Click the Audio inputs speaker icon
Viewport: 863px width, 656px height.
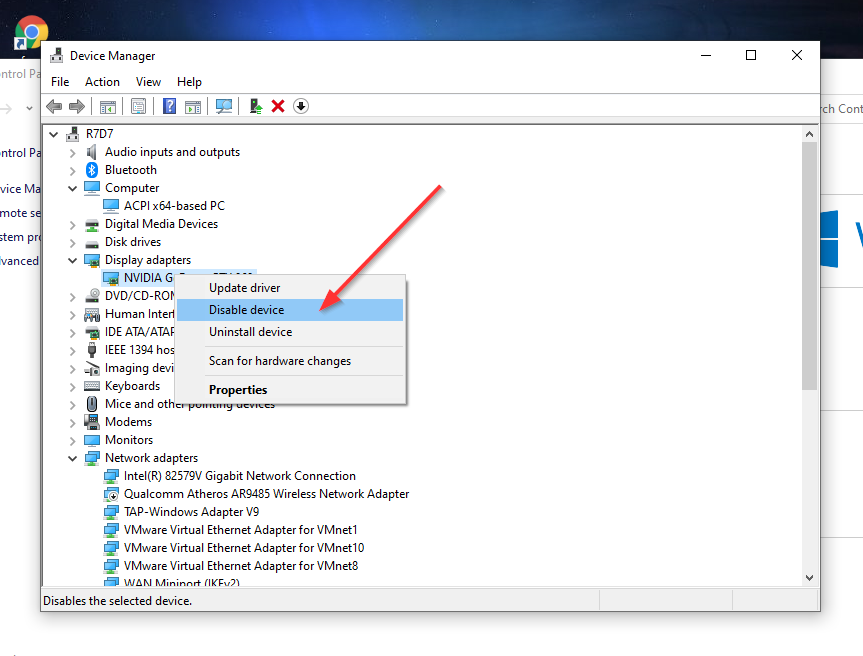pos(91,152)
